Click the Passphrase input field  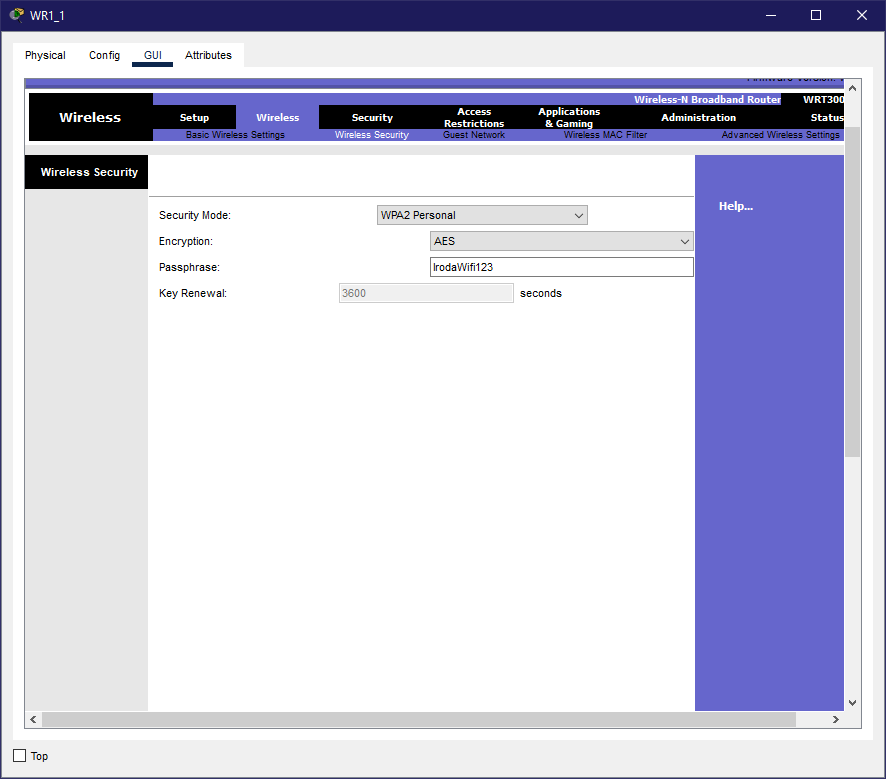(561, 267)
